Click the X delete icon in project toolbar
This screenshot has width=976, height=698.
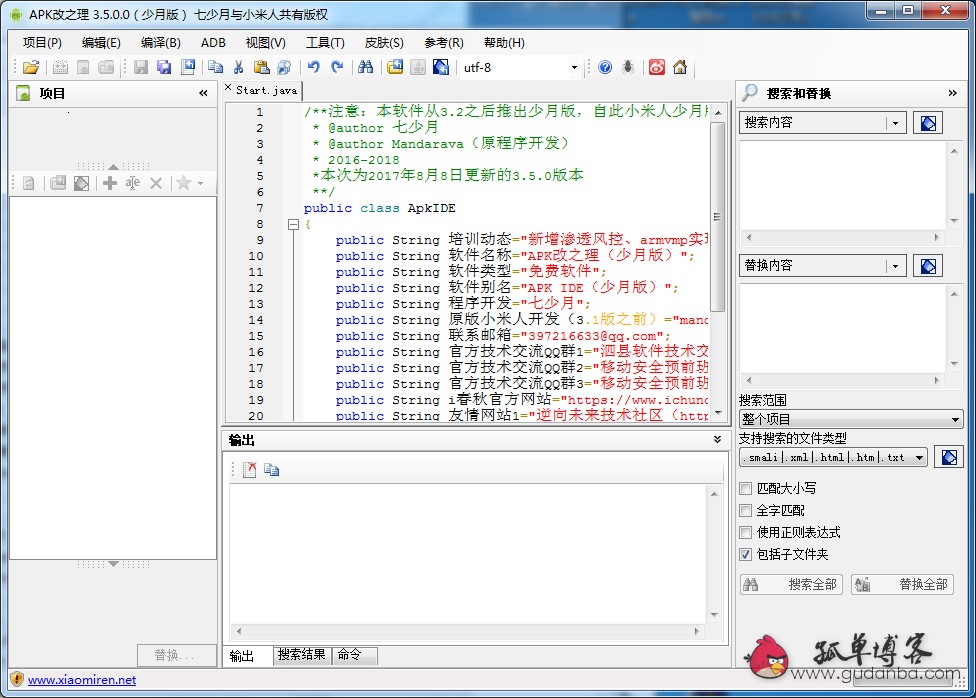click(156, 183)
